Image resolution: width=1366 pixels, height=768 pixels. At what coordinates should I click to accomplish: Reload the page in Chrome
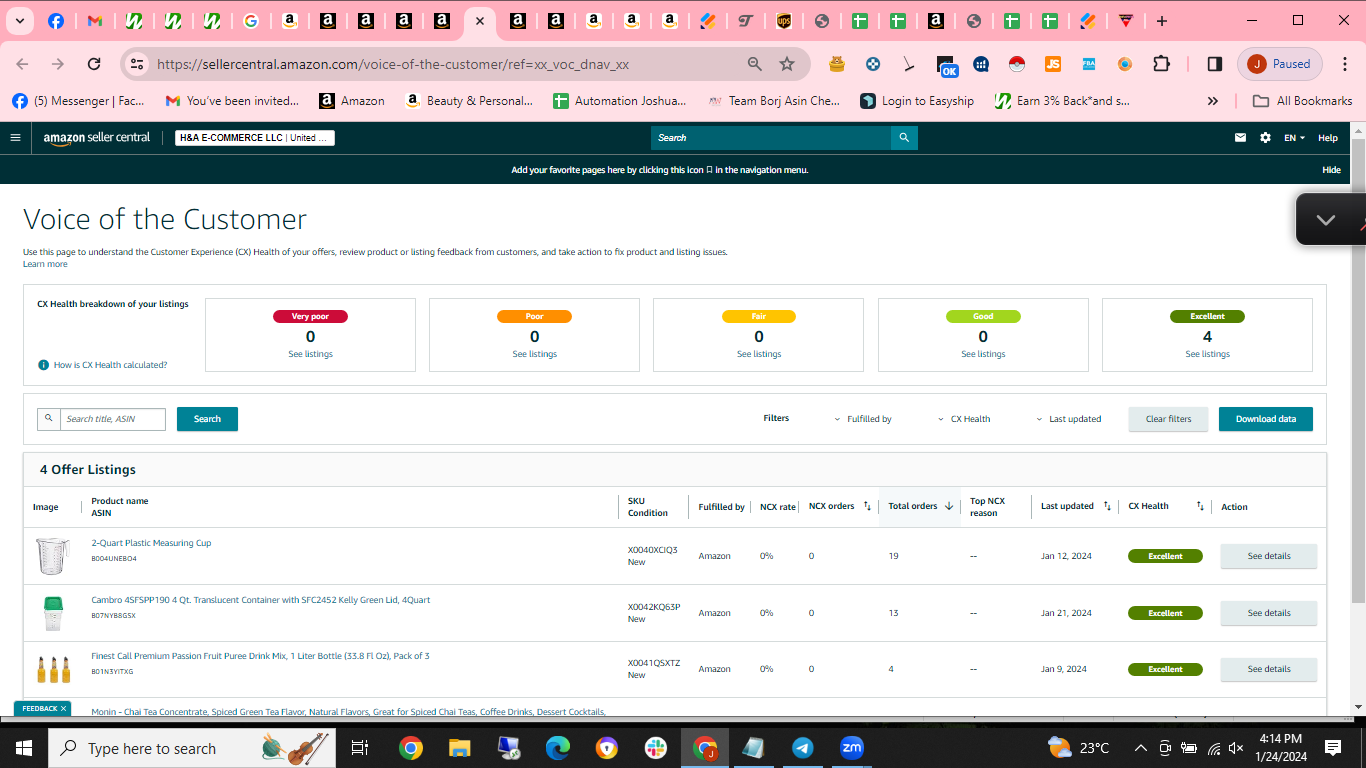(x=94, y=64)
